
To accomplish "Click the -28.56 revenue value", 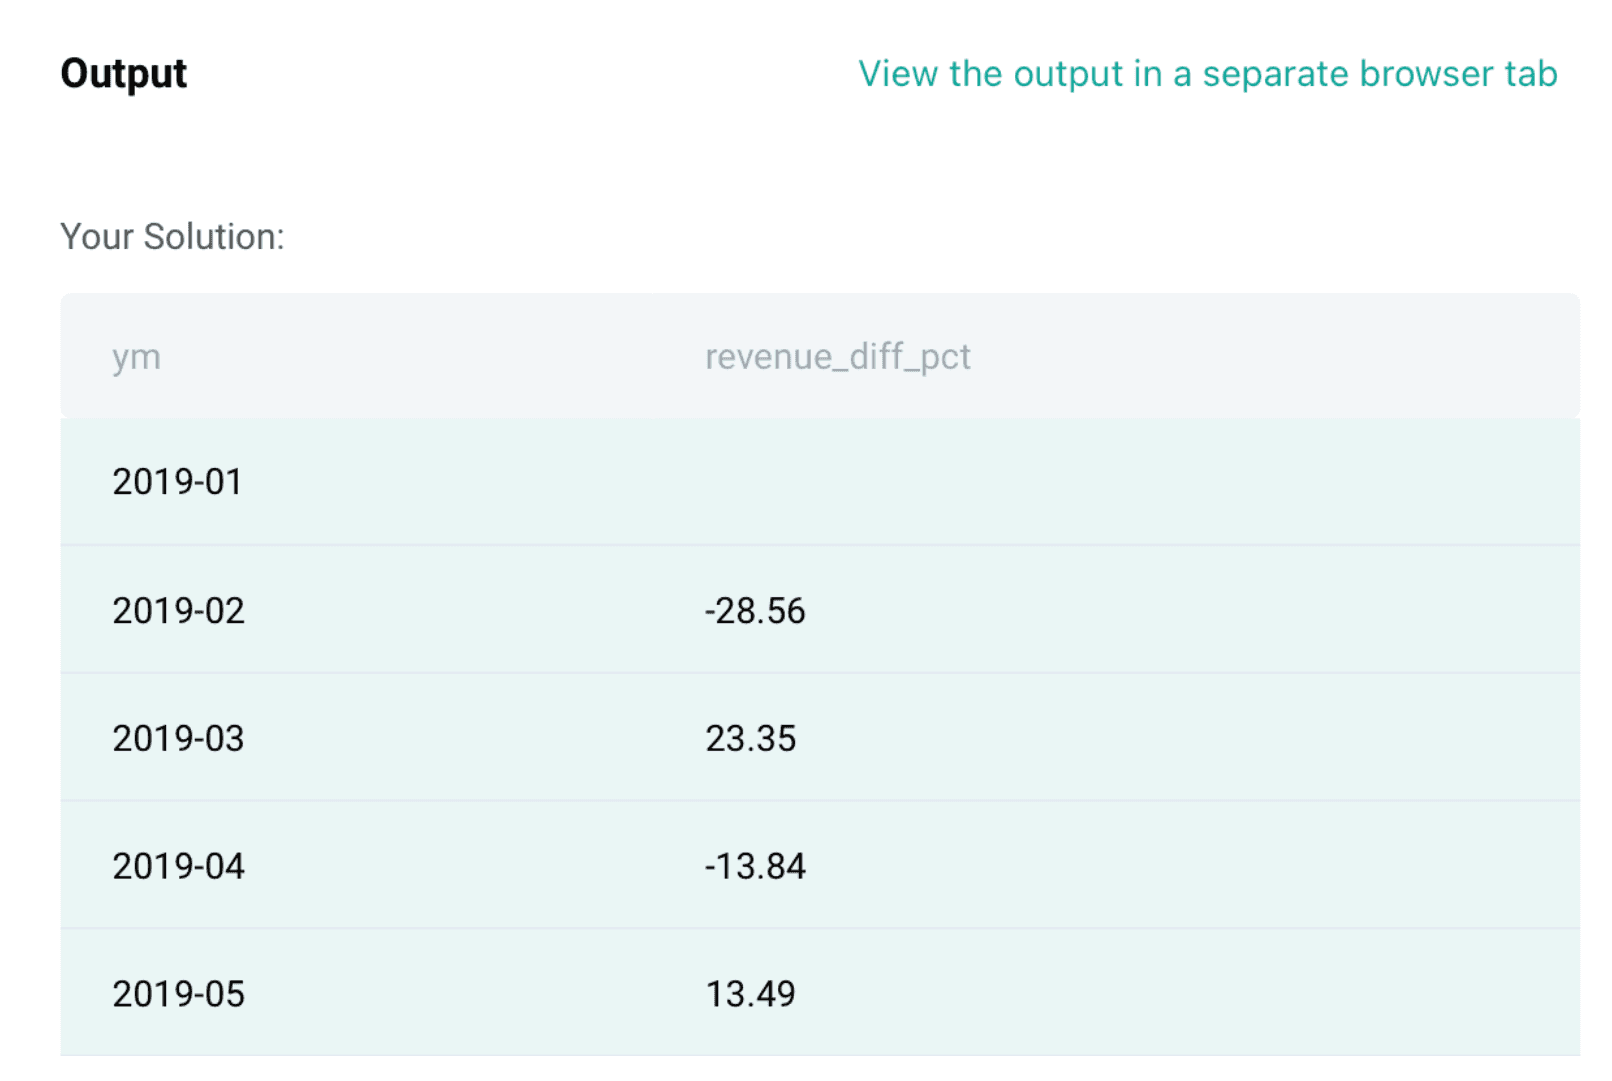I will [x=755, y=610].
